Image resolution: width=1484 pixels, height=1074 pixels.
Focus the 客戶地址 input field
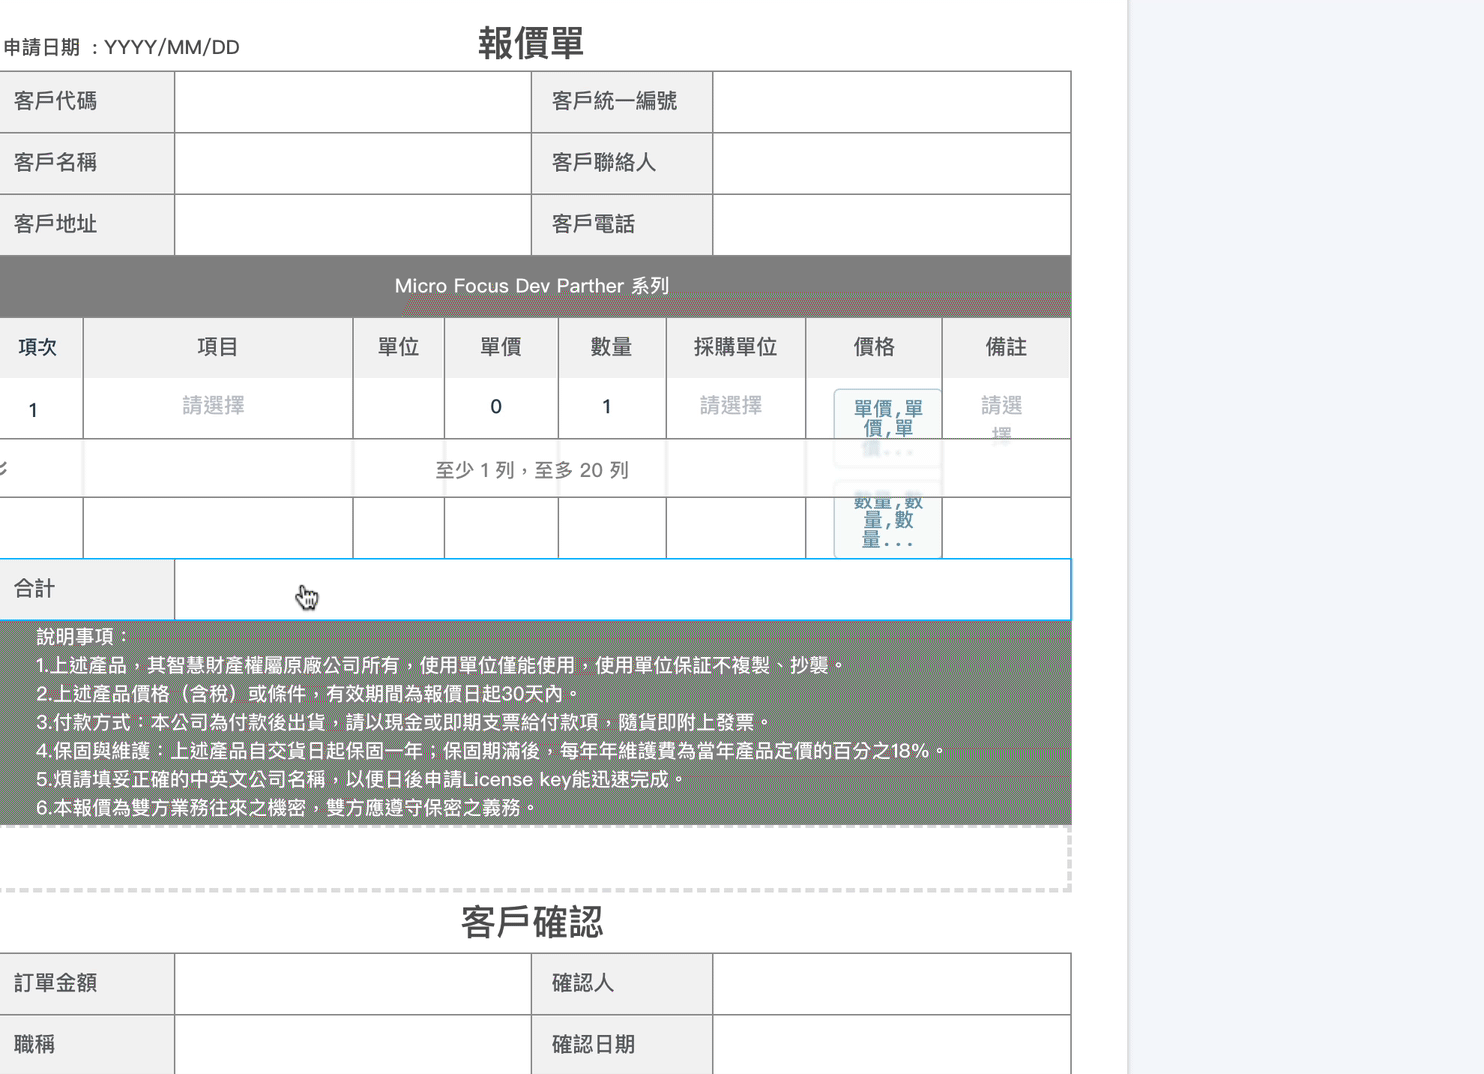click(x=352, y=224)
